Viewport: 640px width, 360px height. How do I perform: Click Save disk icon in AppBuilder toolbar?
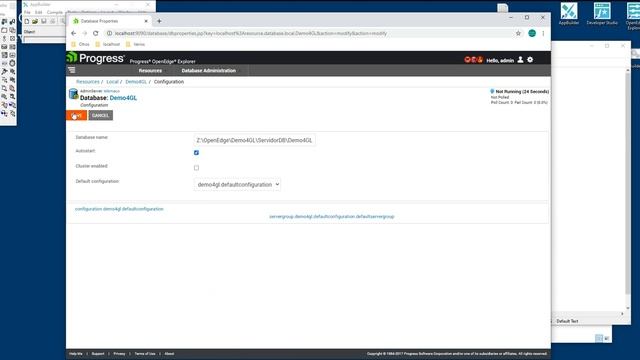pos(44,21)
